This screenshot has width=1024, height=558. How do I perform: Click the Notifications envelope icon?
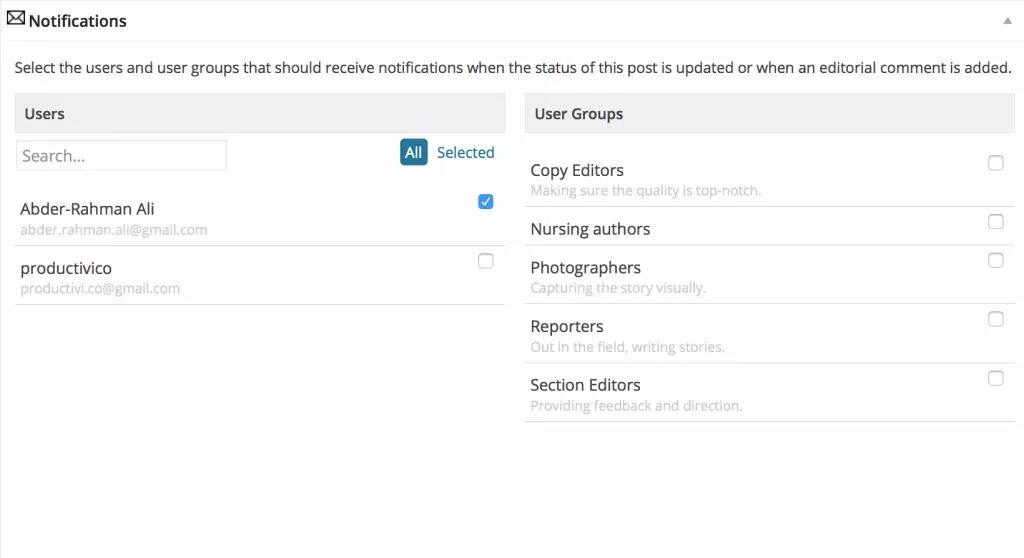coord(16,19)
